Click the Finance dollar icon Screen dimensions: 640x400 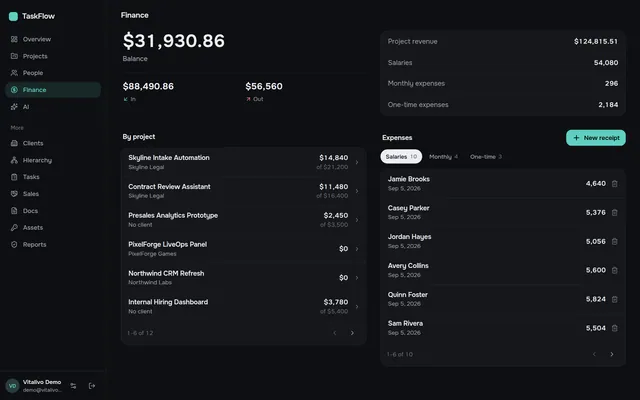pyautogui.click(x=14, y=90)
